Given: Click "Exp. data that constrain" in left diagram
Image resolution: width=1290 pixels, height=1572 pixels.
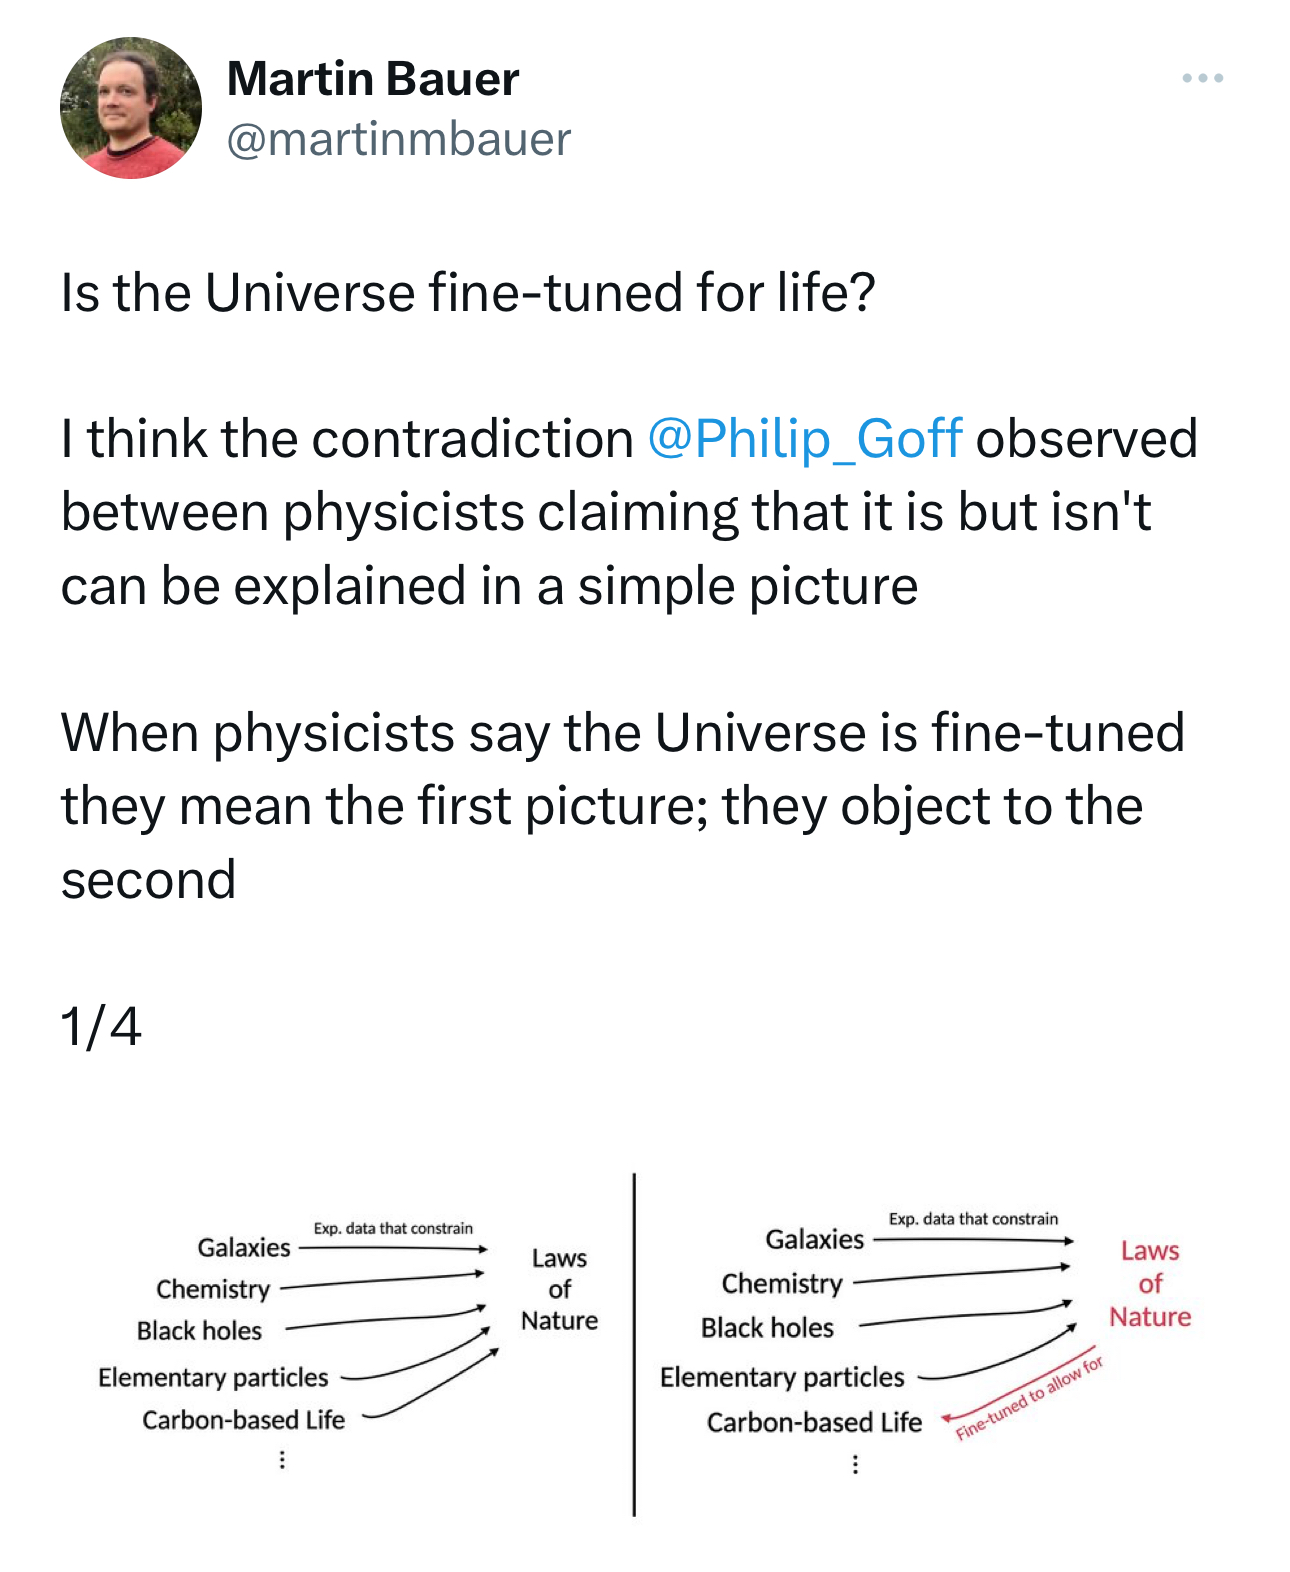Looking at the screenshot, I should 393,1228.
